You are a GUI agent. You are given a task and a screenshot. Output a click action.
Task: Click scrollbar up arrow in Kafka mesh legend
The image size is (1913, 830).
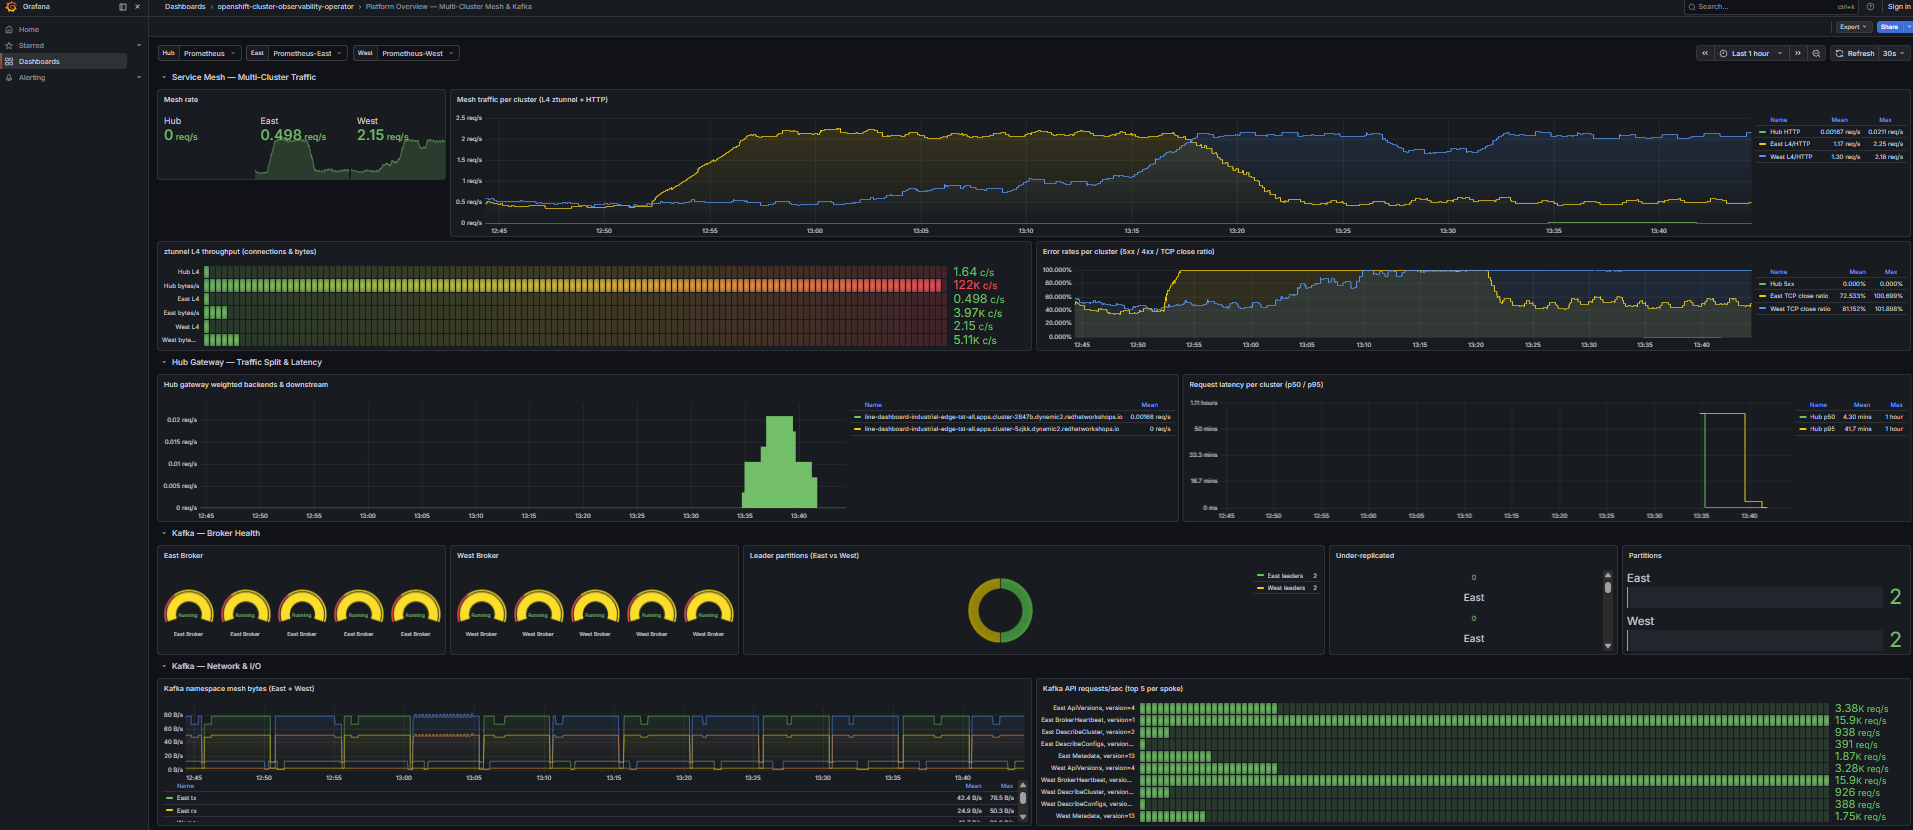click(1022, 786)
